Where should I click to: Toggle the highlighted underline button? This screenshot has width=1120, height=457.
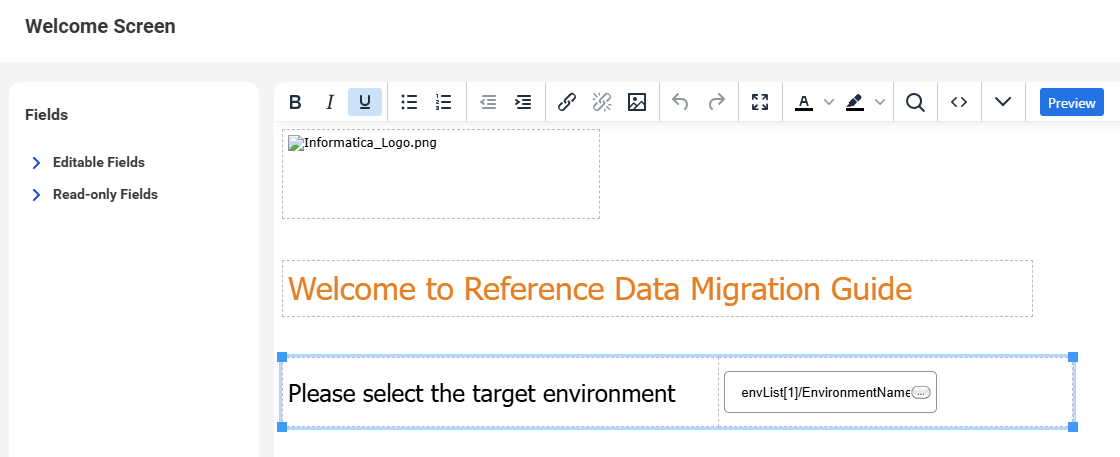click(x=365, y=103)
